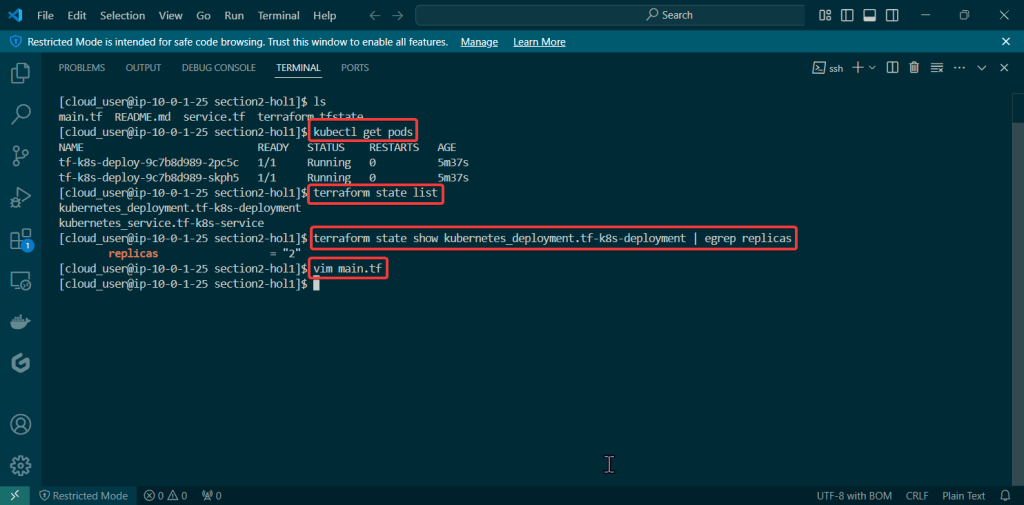
Task: Click the Learn More link in the banner
Action: (x=539, y=42)
